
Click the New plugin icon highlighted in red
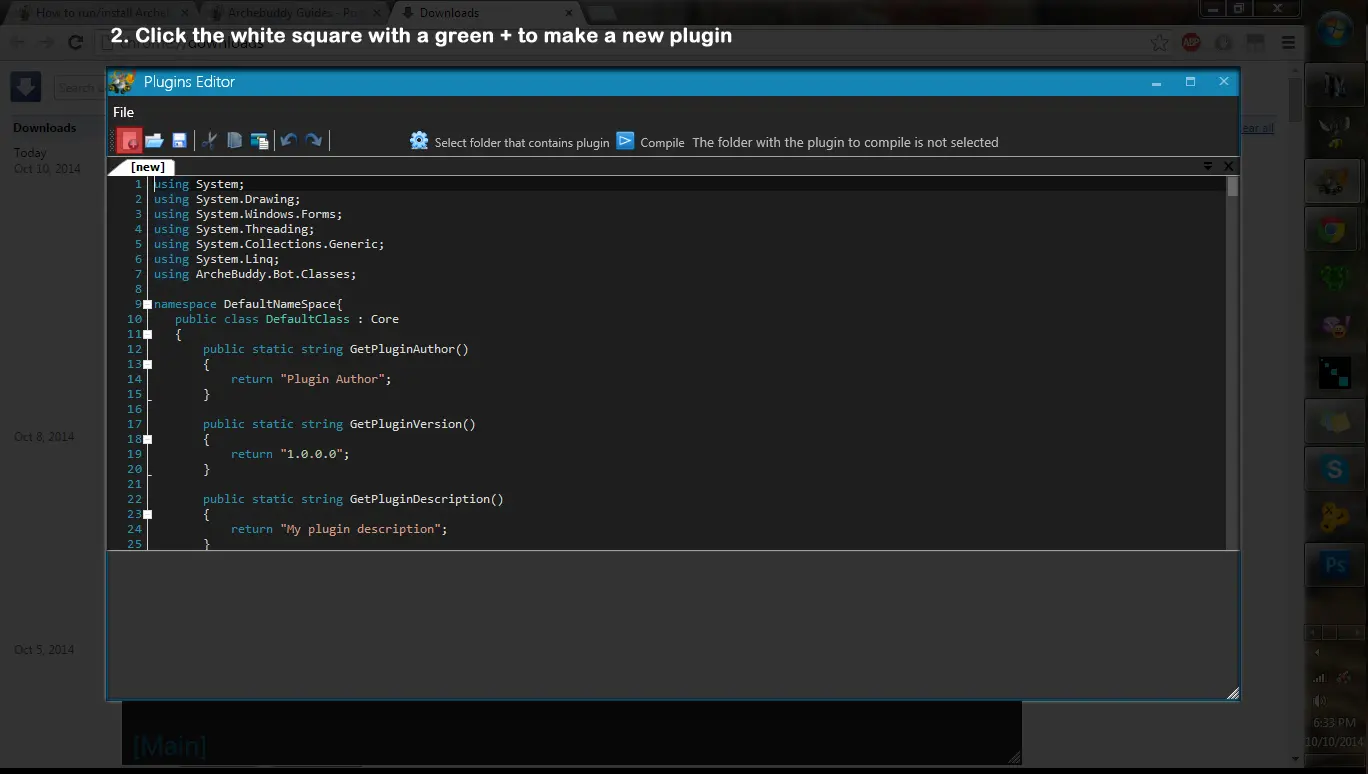(129, 141)
